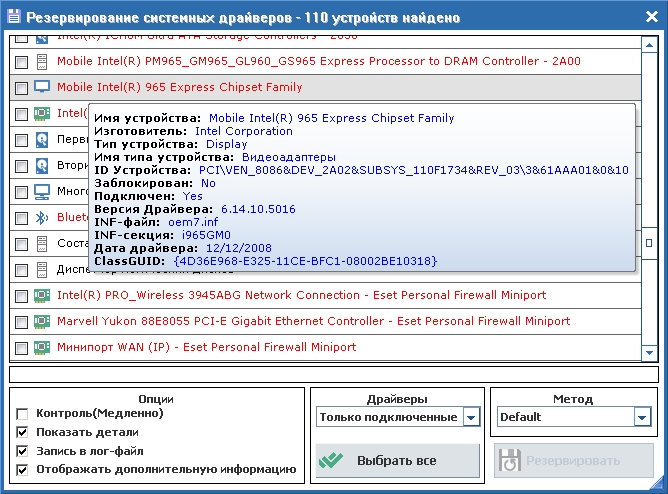Toggle 'Запись в лог-файл' checkbox

point(22,451)
